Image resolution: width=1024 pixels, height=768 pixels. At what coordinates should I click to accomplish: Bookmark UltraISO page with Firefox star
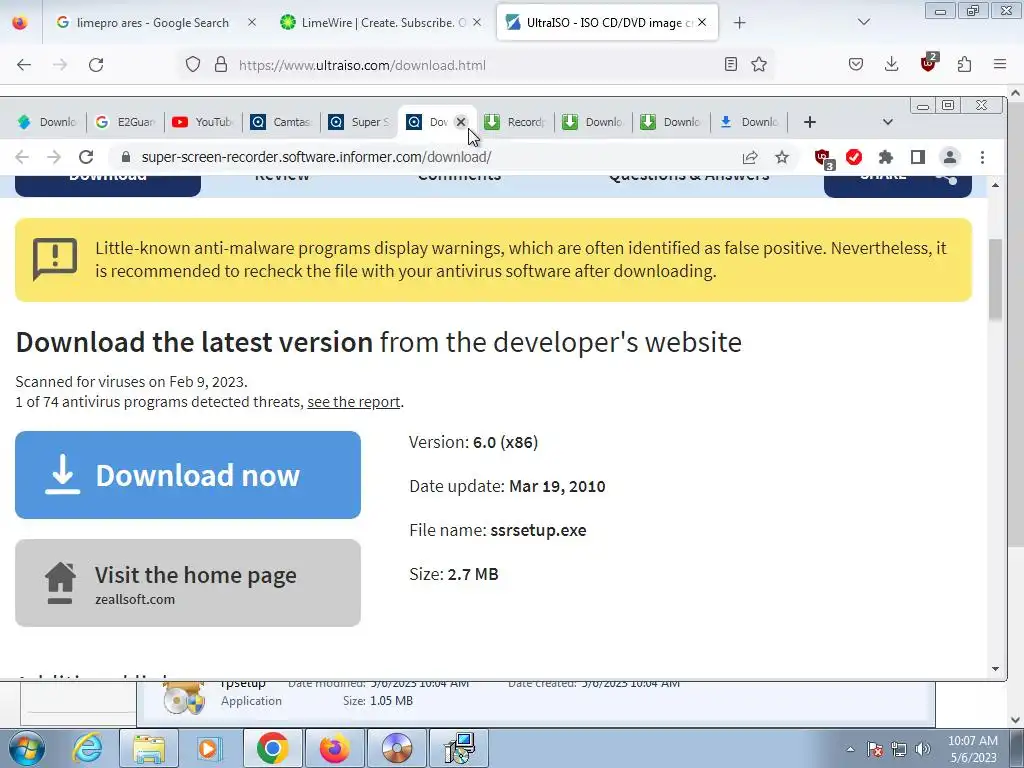pyautogui.click(x=759, y=64)
